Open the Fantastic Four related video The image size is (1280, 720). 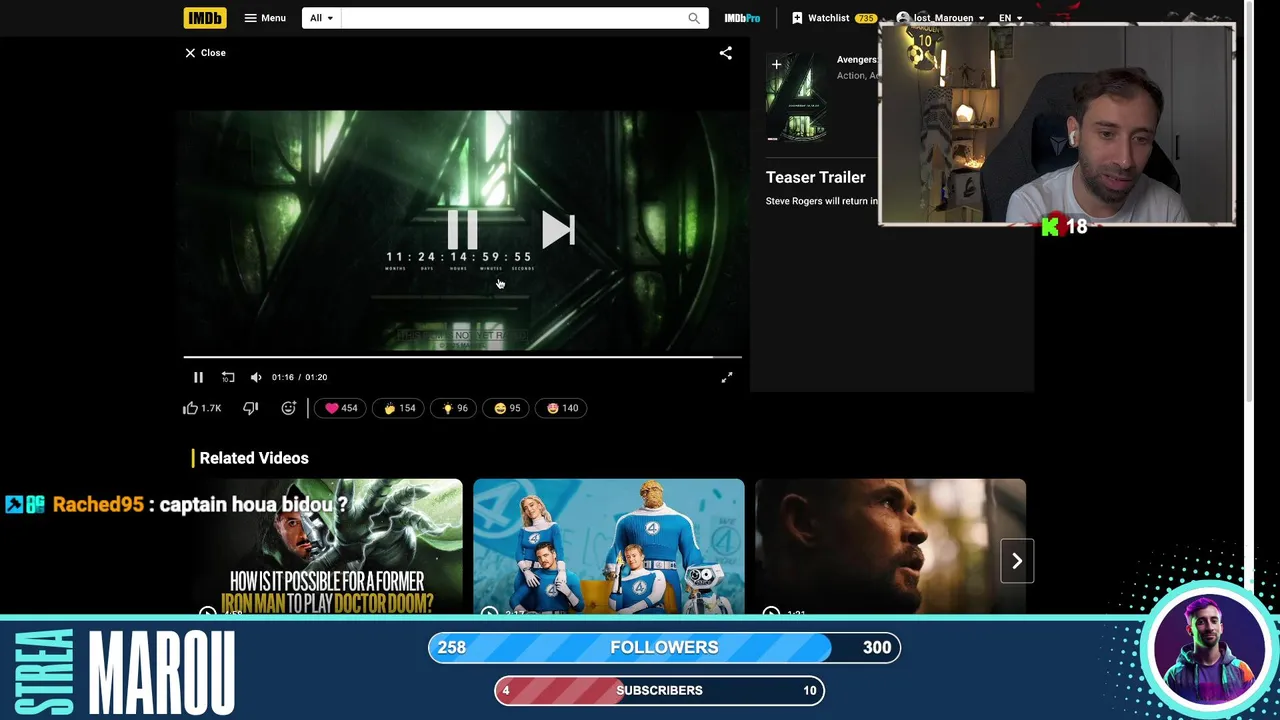[609, 547]
